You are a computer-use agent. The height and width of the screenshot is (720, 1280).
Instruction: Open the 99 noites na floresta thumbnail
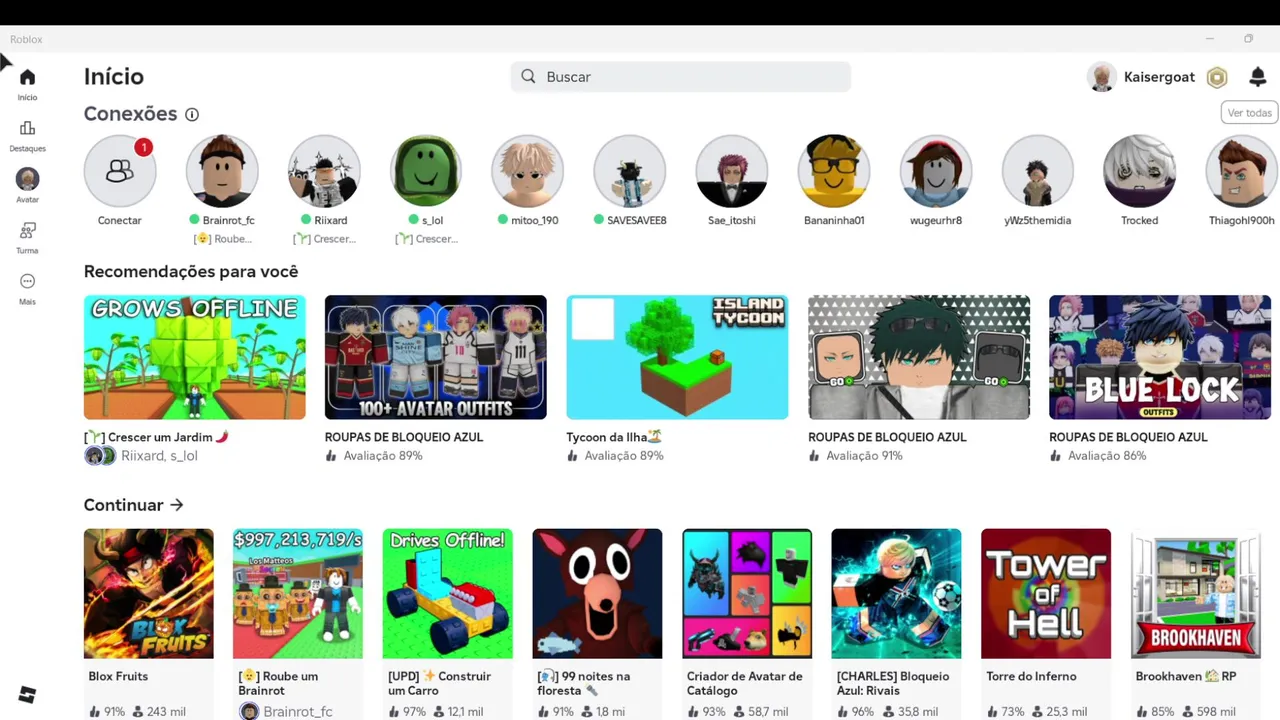pos(597,594)
